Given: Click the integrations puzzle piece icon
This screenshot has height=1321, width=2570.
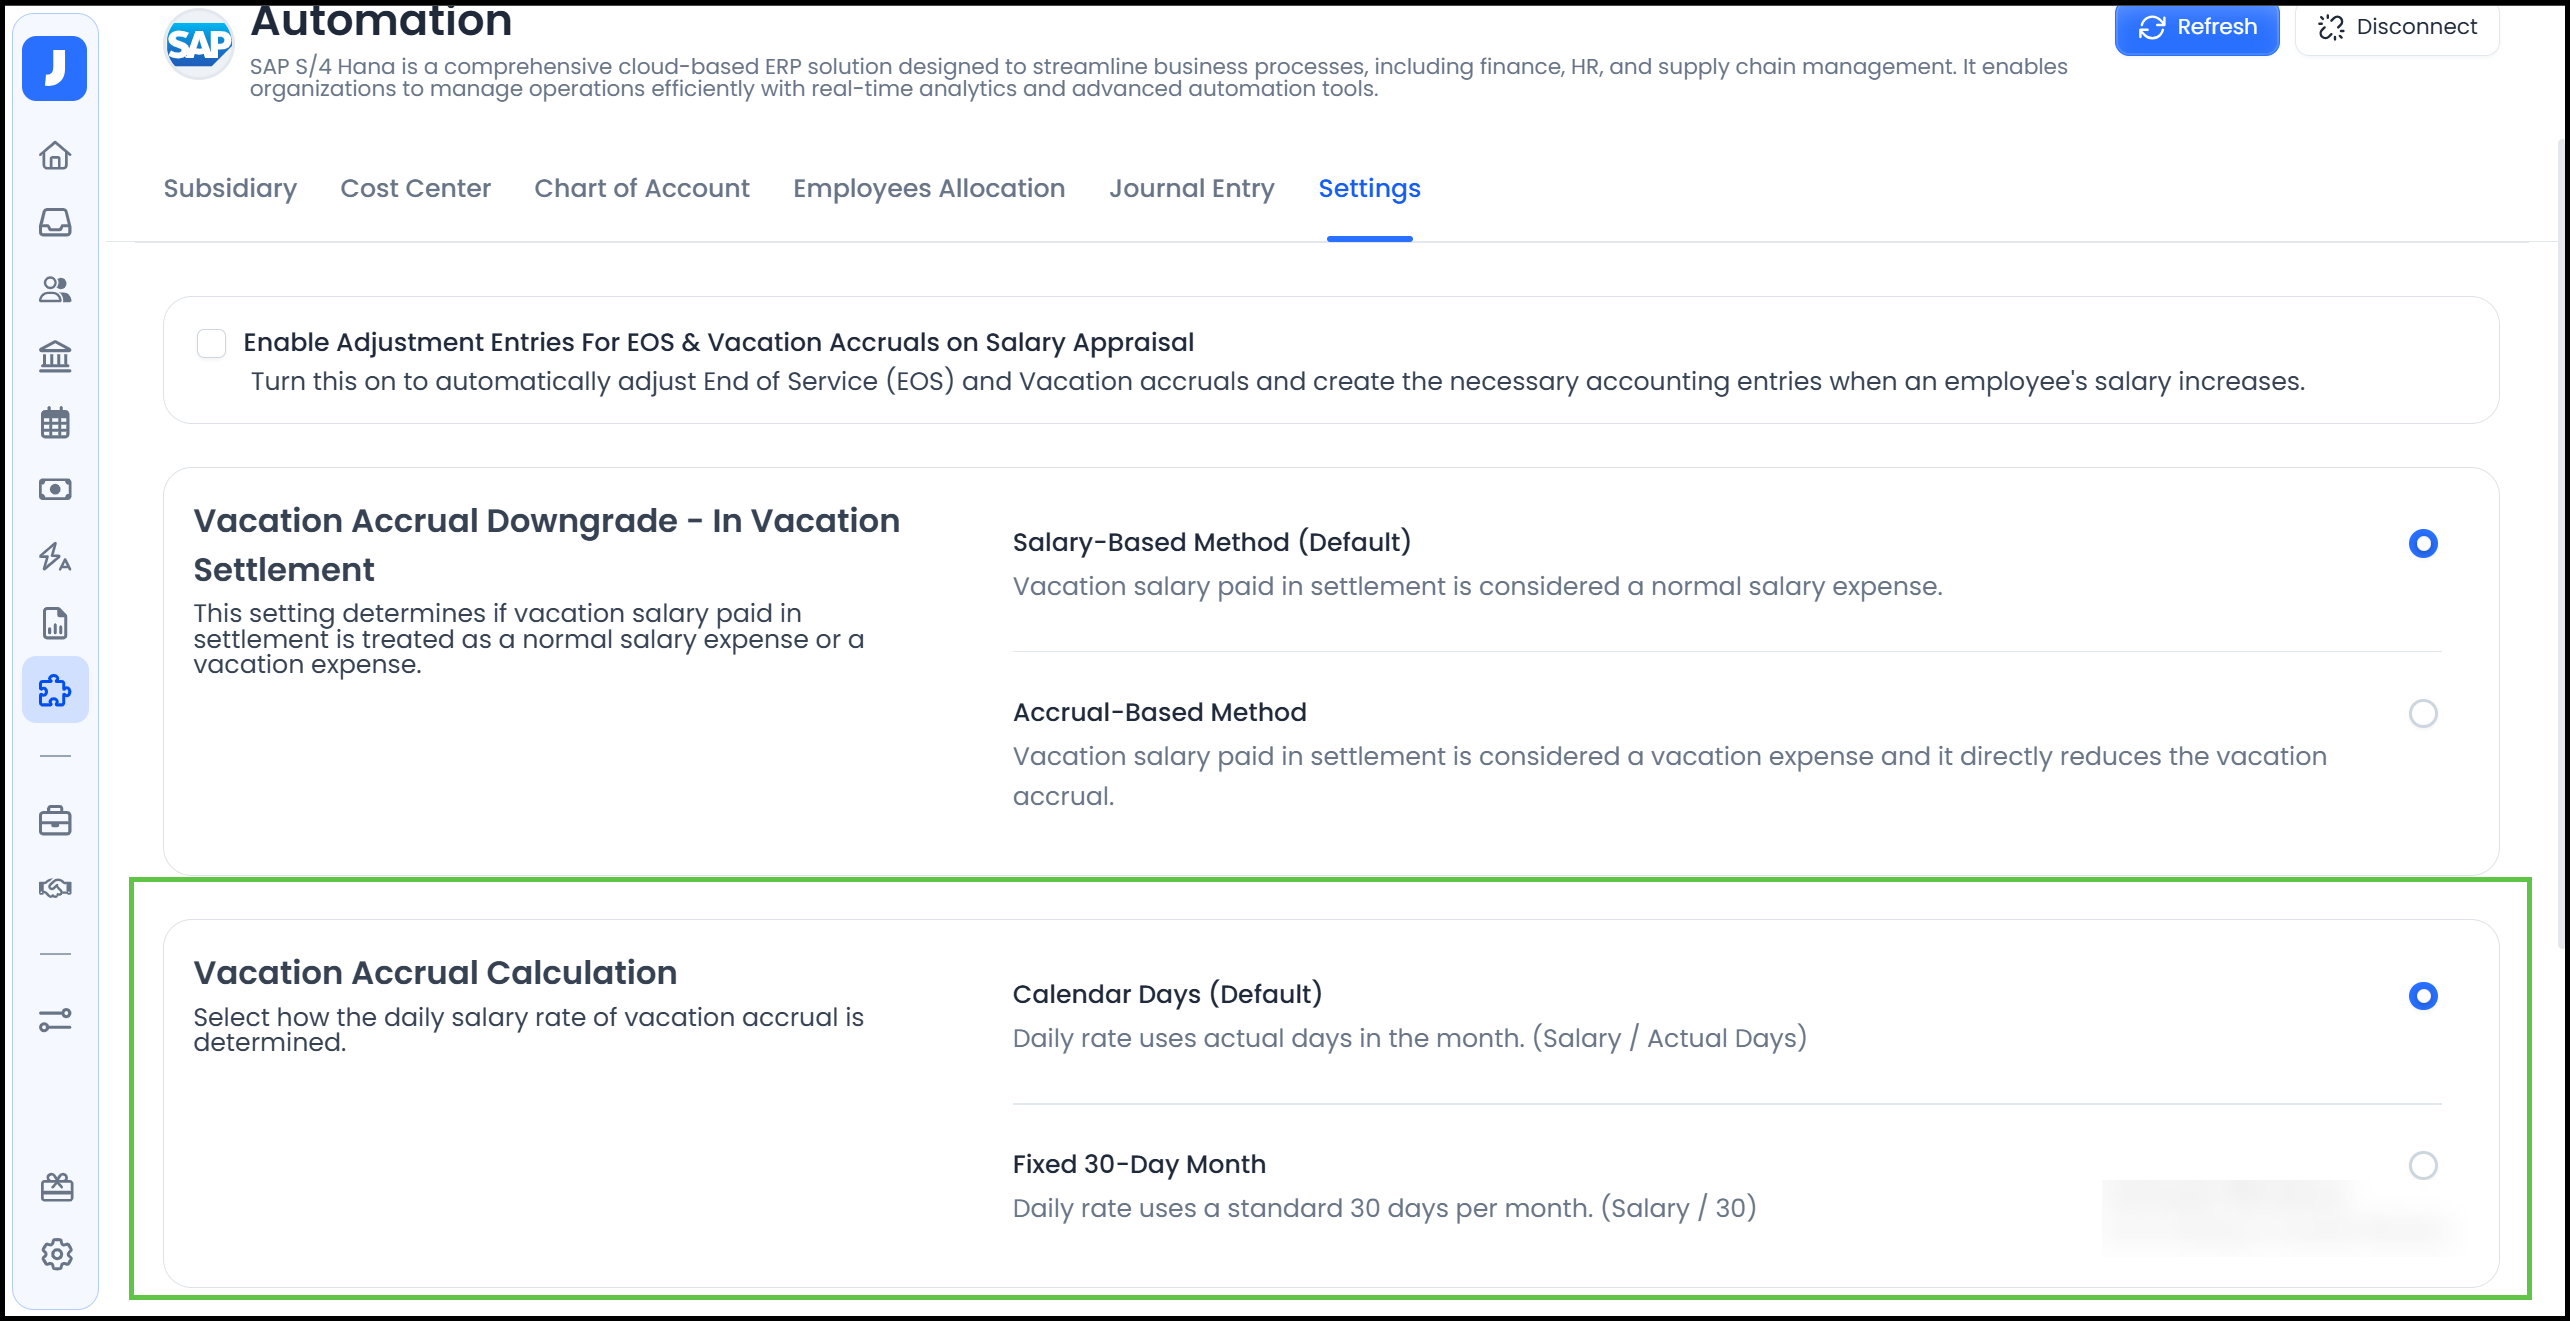Looking at the screenshot, I should click(x=55, y=690).
